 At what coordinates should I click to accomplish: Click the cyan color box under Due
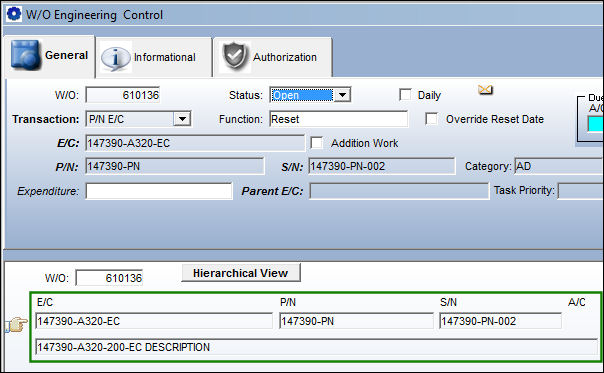click(x=596, y=124)
